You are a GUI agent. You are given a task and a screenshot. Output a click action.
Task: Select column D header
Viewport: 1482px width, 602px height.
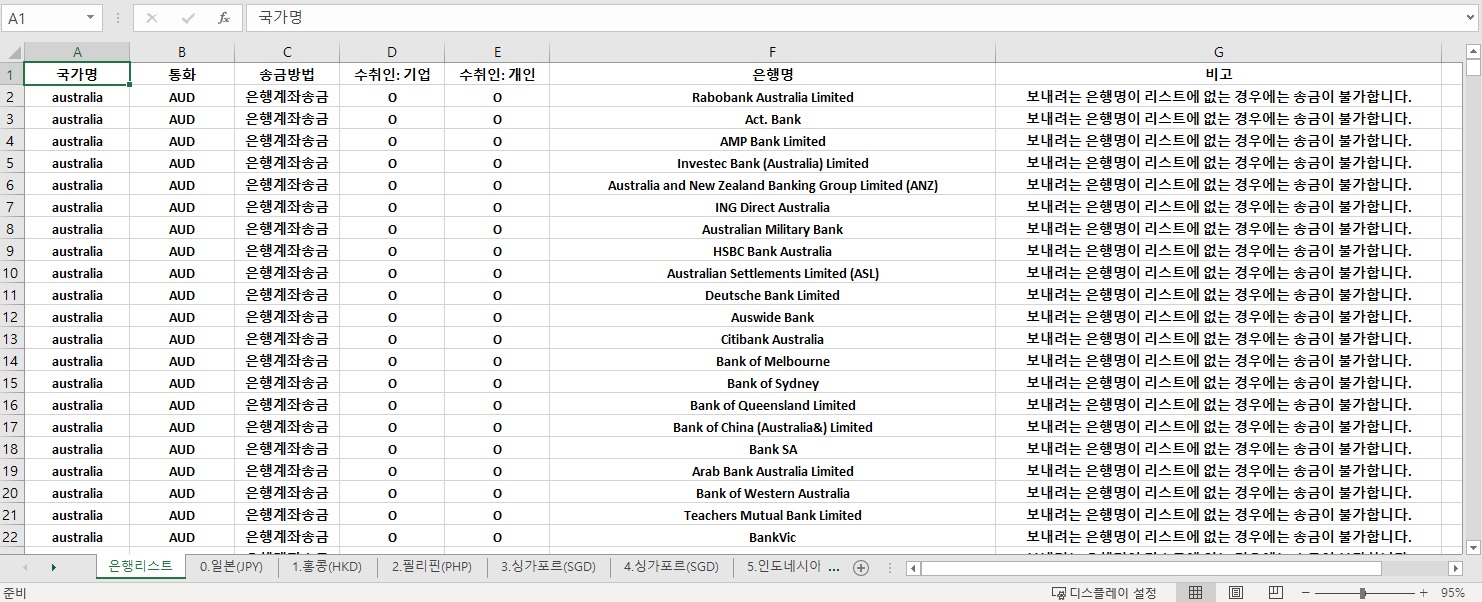point(392,52)
